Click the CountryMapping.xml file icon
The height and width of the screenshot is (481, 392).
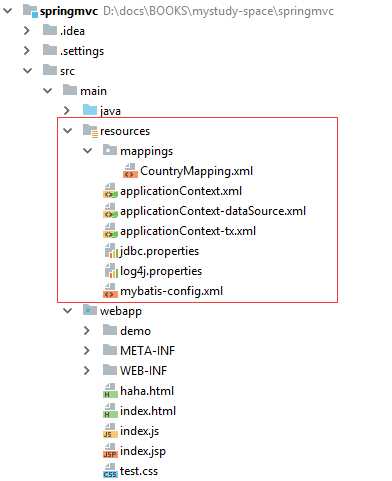click(x=130, y=171)
